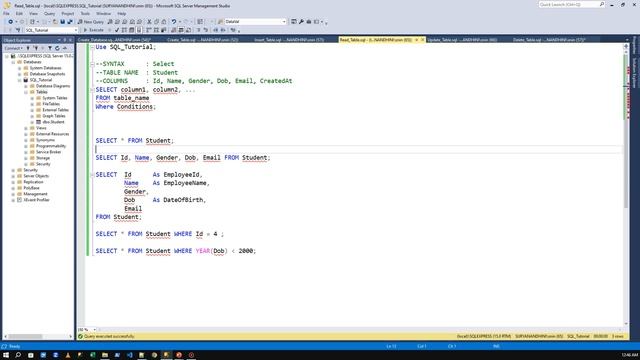The image size is (640, 360).
Task: Open the Edit menu
Action: [x=19, y=13]
